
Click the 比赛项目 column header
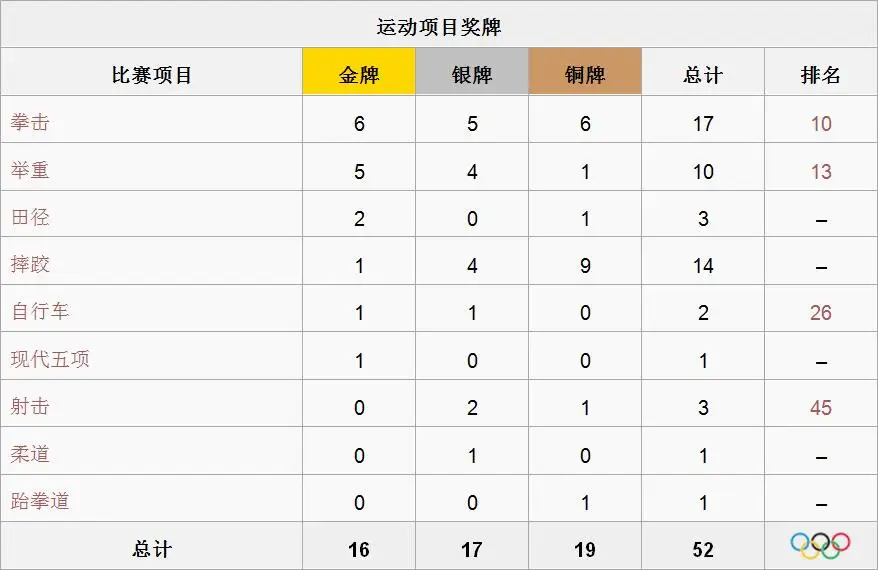[152, 74]
